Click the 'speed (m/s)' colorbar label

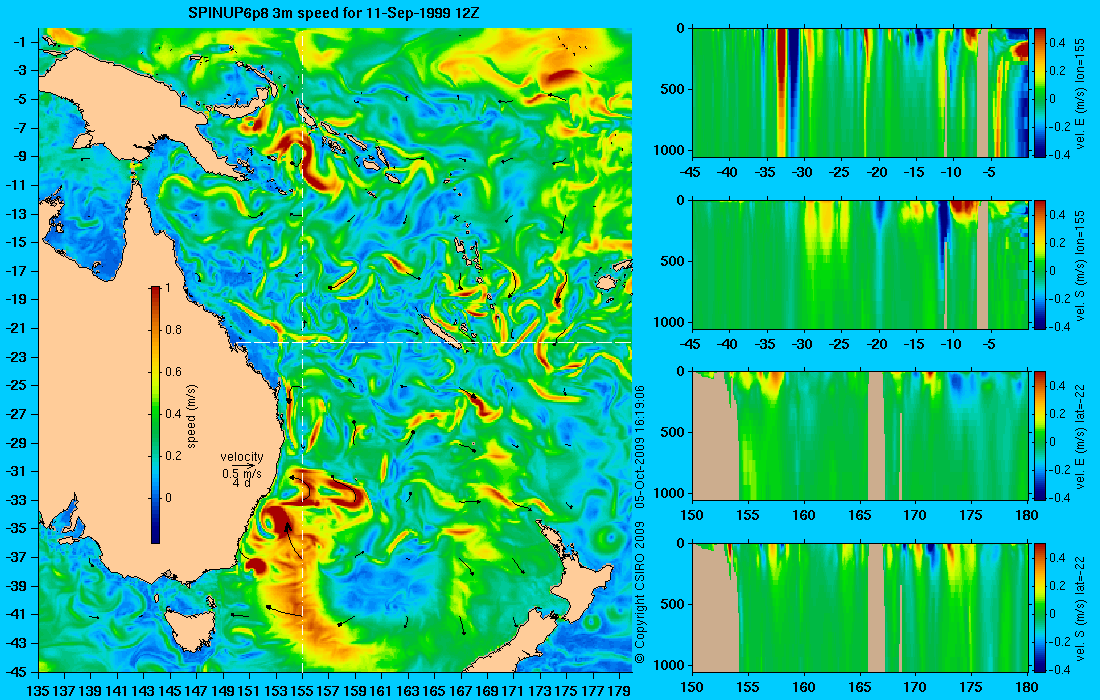pos(192,416)
